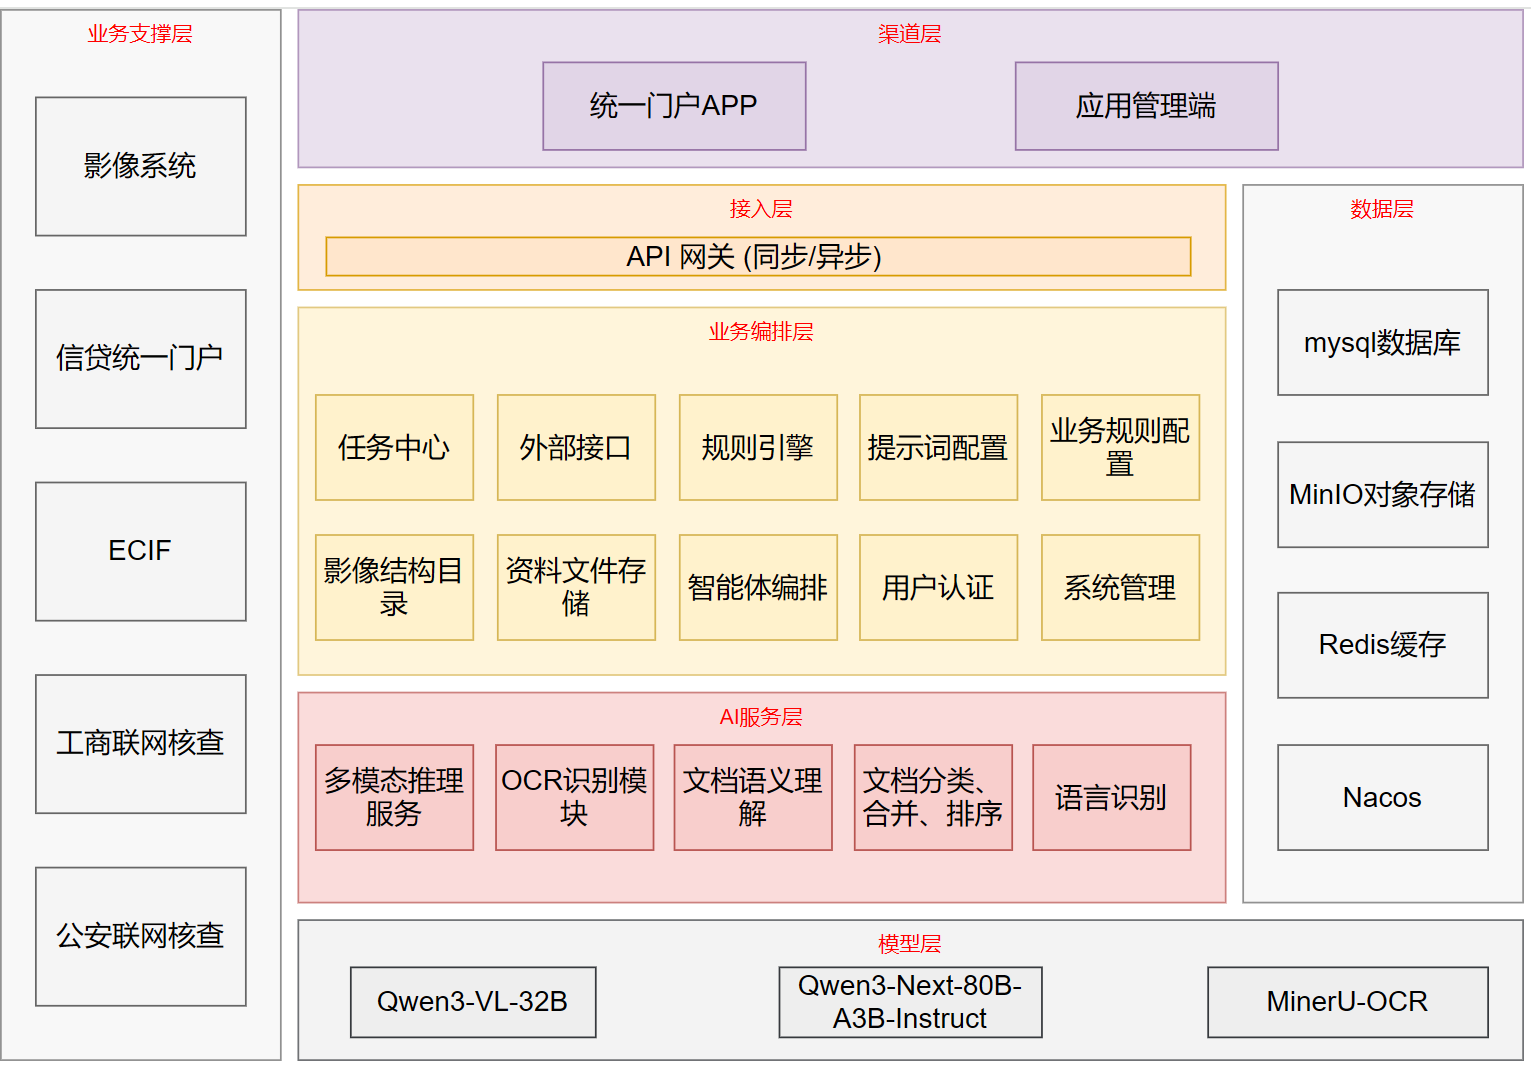The height and width of the screenshot is (1075, 1531).
Task: Select the Qwen3-Next-80B-A3B-Instruct model box
Action: pyautogui.click(x=910, y=1001)
